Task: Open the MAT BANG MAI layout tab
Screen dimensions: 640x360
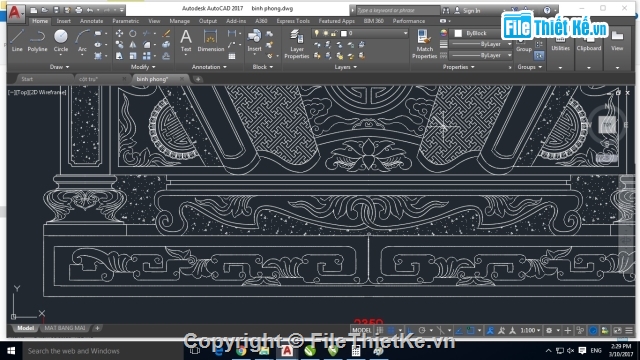Action: 65,328
